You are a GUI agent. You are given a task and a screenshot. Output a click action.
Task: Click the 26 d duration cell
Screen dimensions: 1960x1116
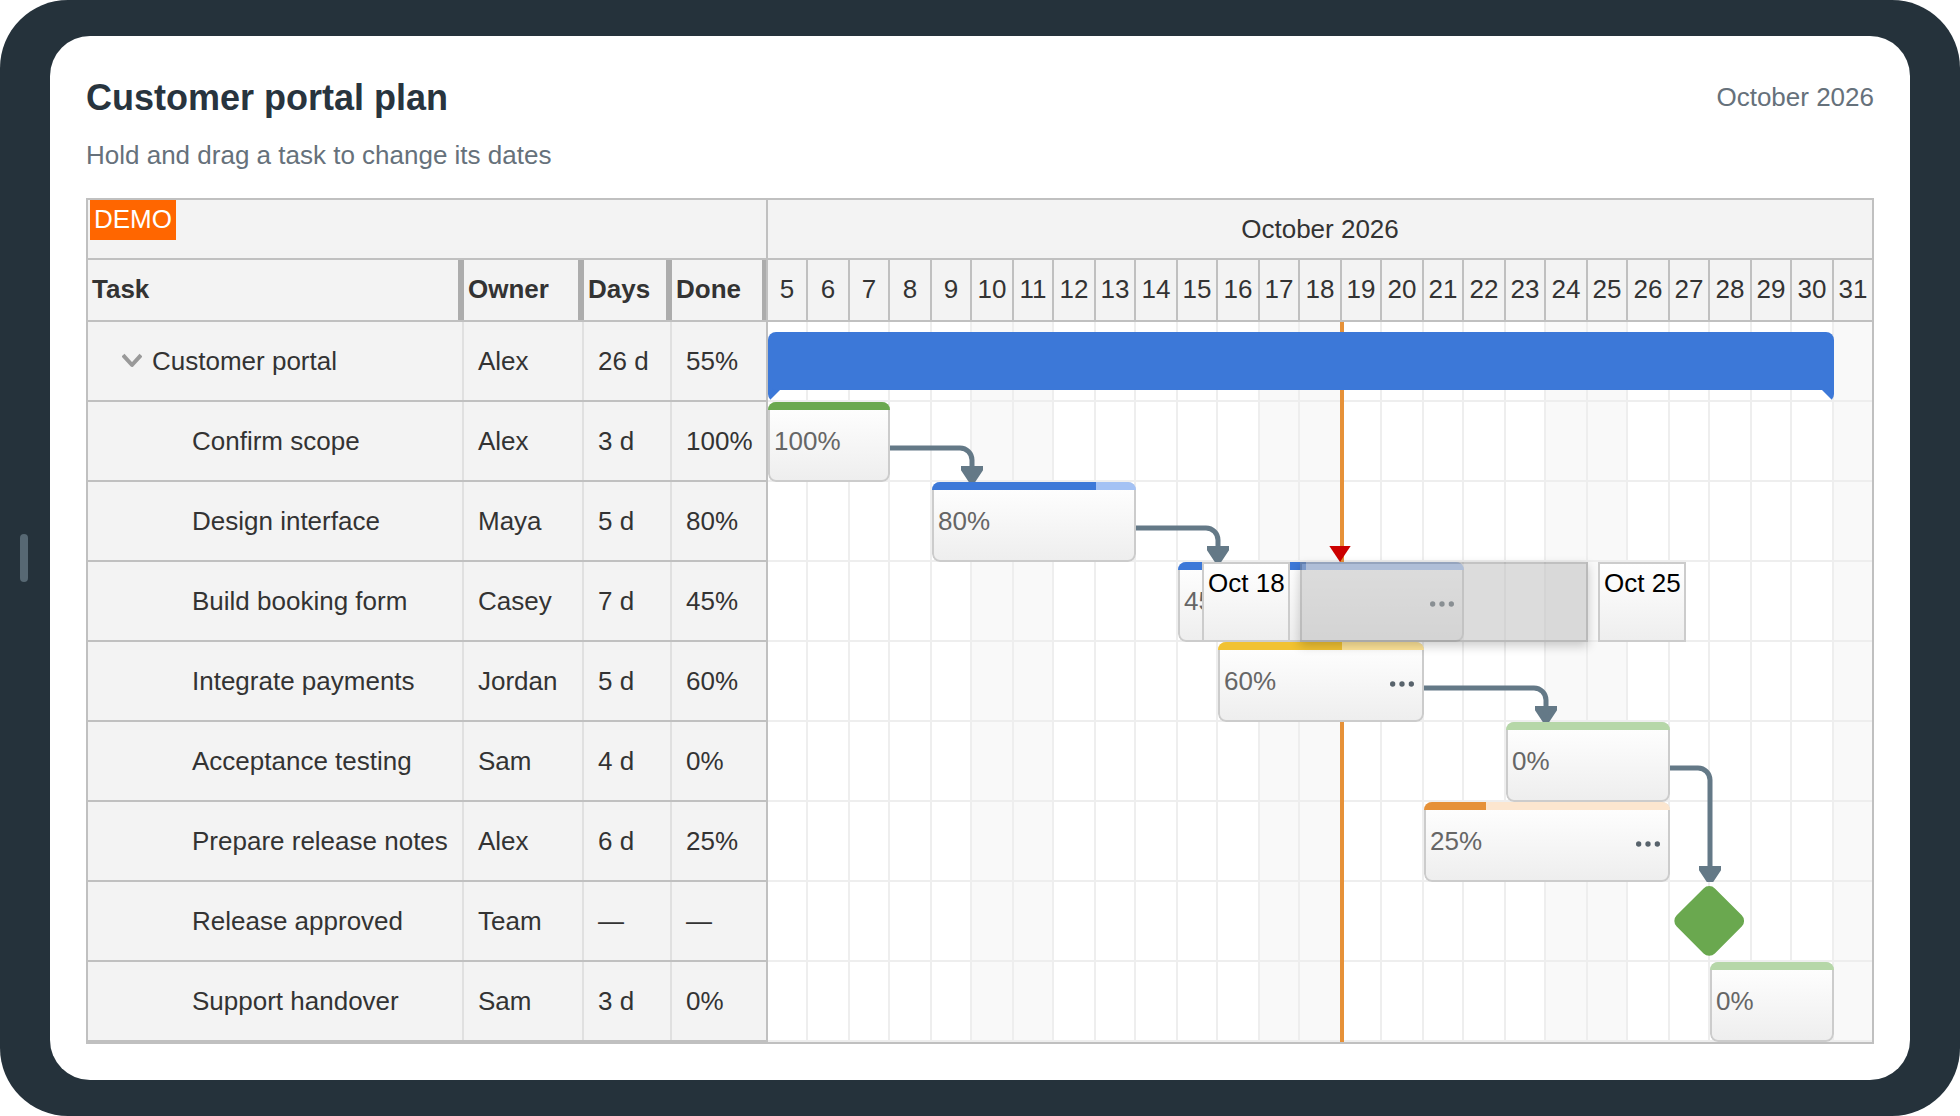click(626, 361)
